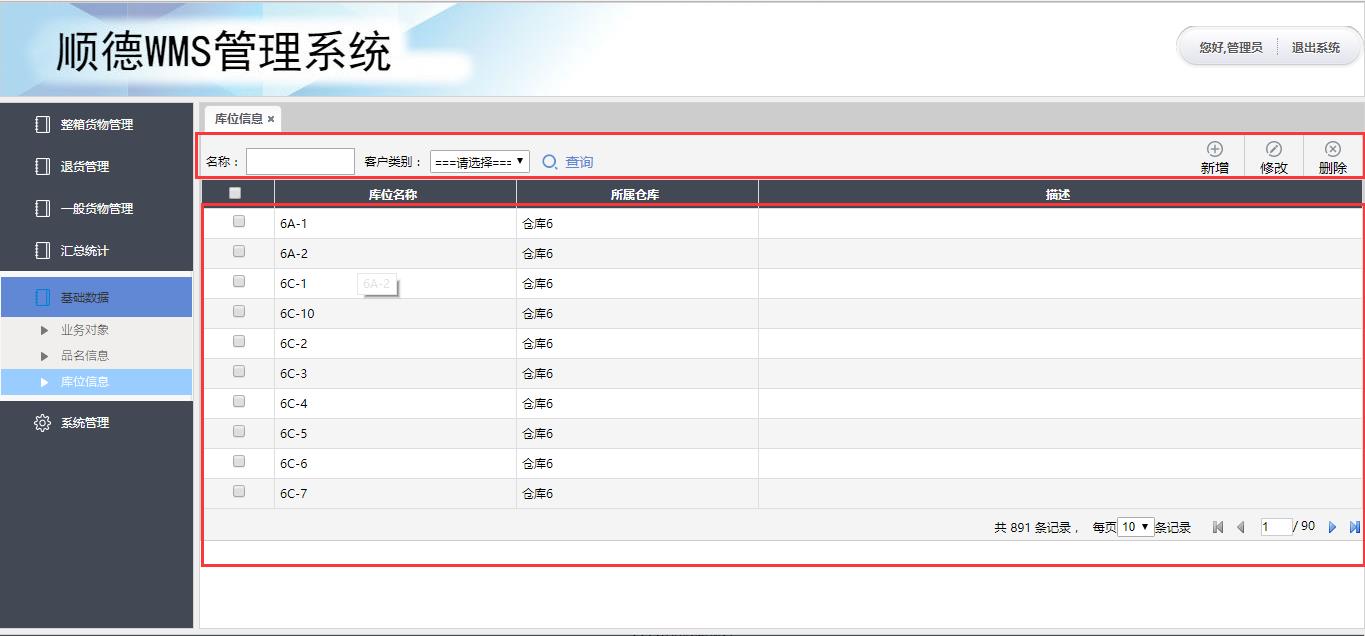Viewport: 1365px width, 636px height.
Task: Click the 退出系统 logout link
Action: [x=1315, y=48]
